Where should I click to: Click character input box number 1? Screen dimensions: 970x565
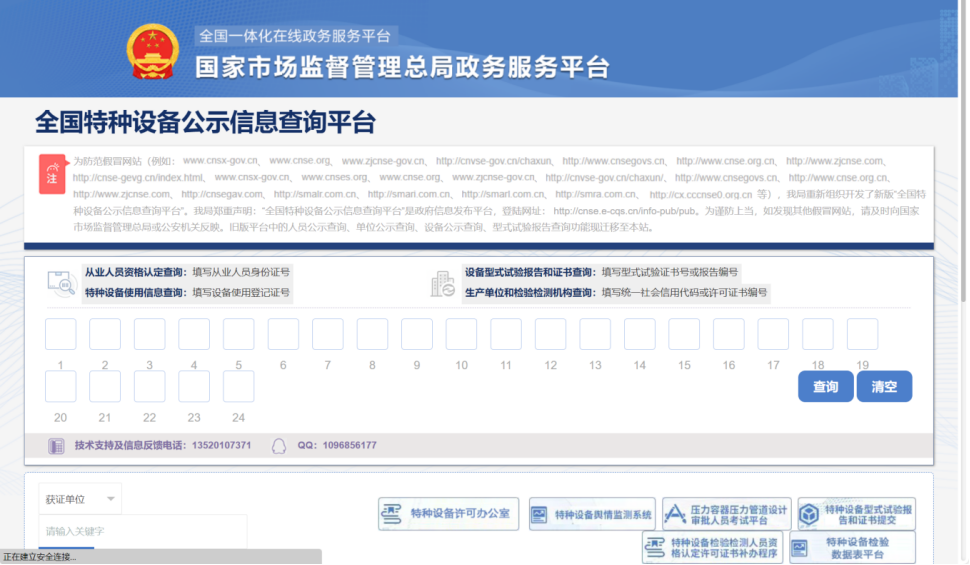[61, 334]
